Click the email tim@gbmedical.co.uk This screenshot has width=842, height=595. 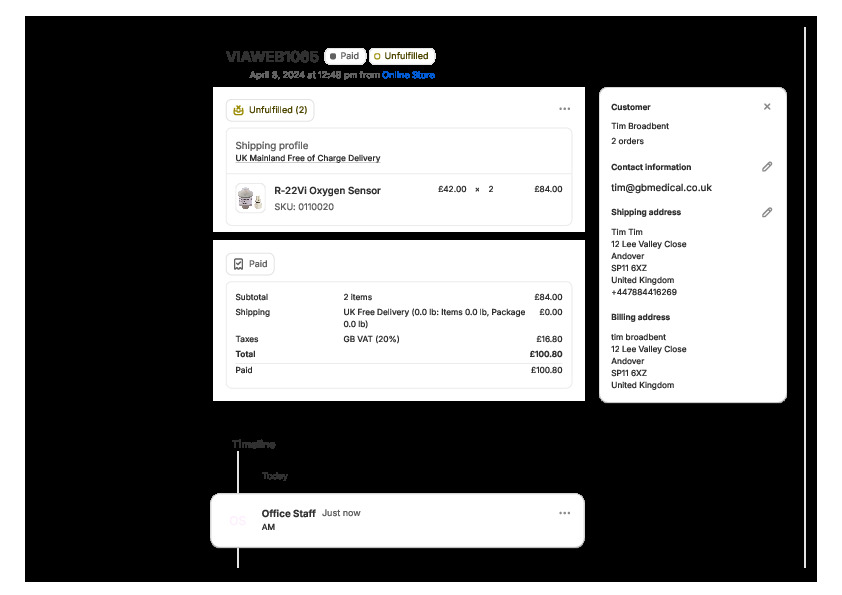pos(661,187)
